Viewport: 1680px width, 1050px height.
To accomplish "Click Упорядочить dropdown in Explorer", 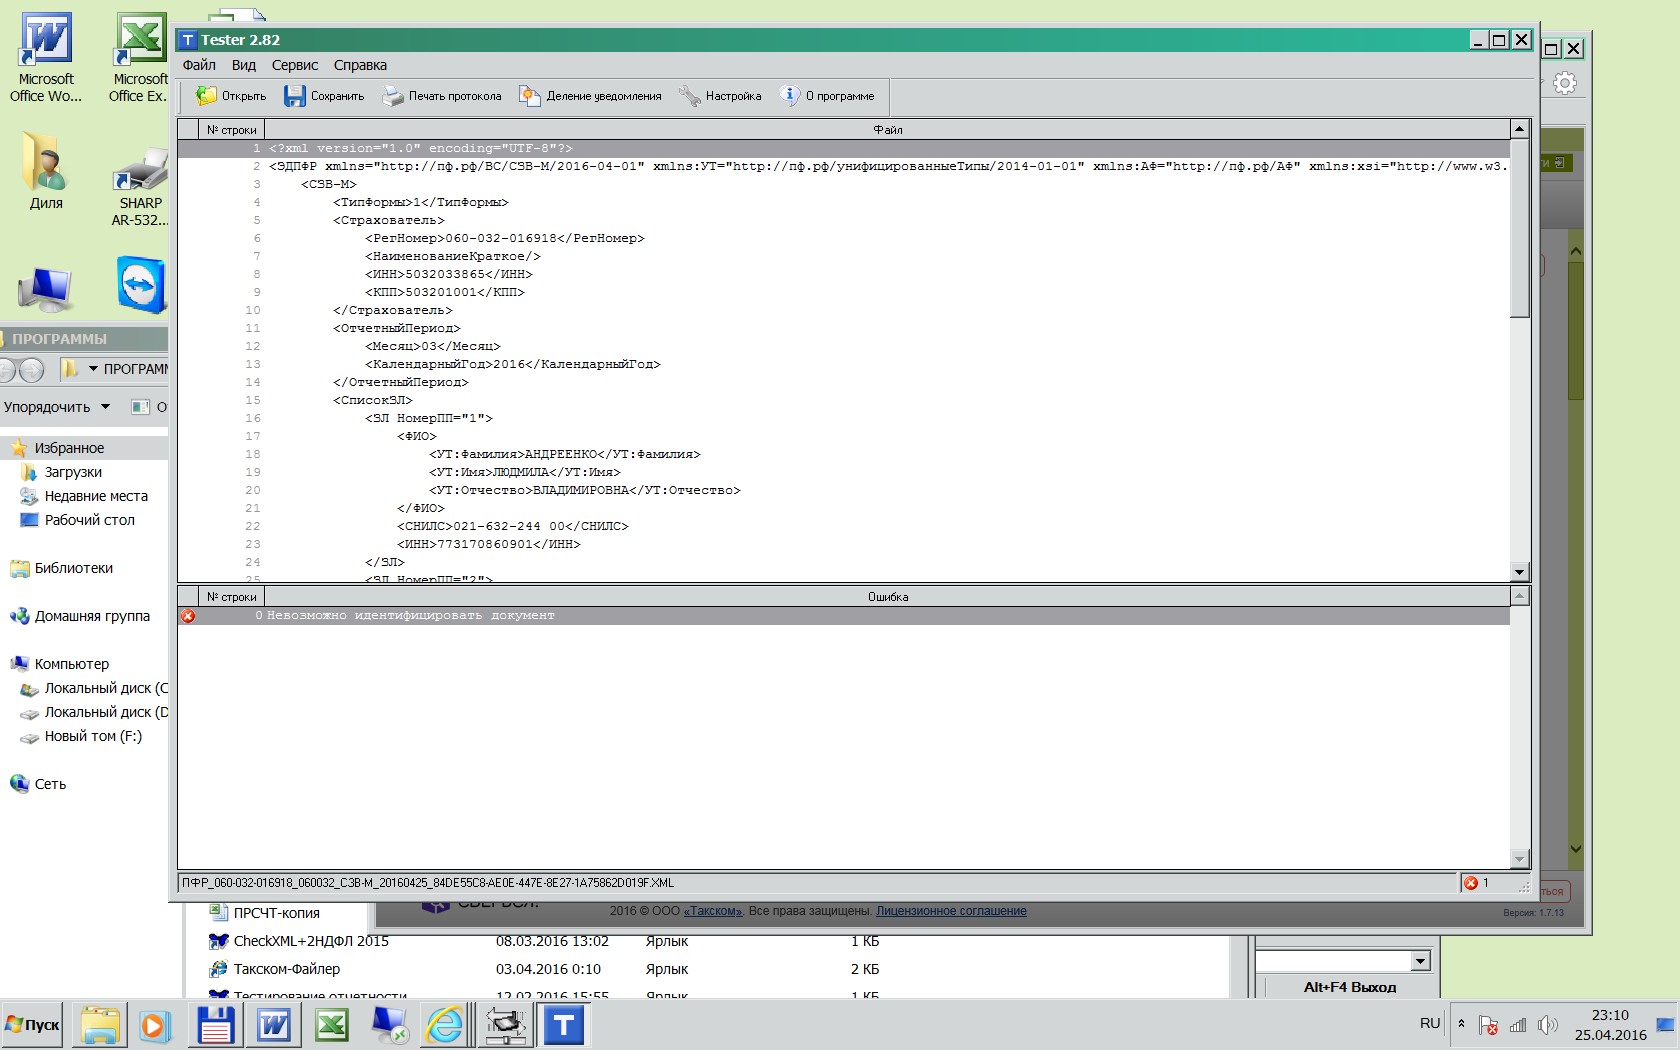I will click(57, 407).
